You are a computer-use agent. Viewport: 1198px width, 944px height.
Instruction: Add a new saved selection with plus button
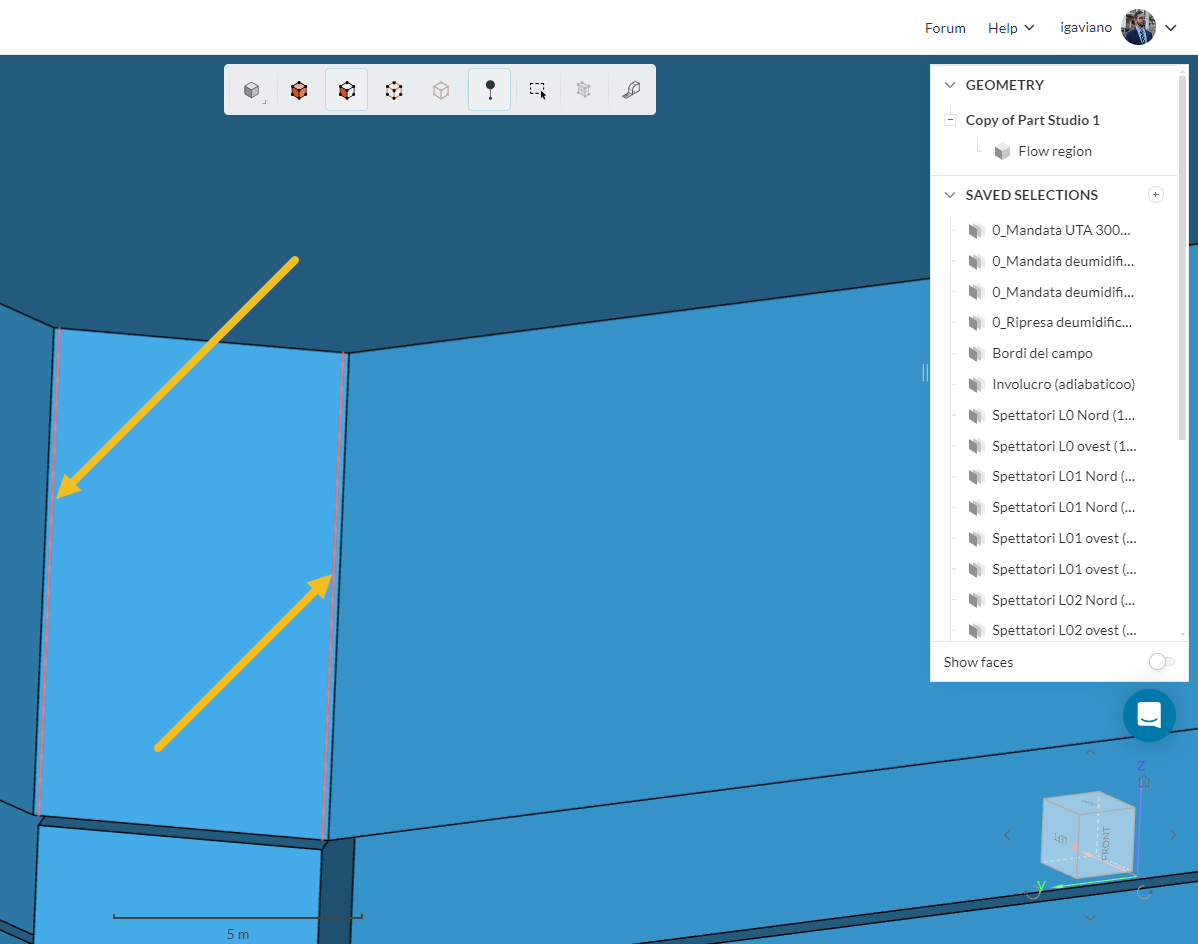[1155, 195]
